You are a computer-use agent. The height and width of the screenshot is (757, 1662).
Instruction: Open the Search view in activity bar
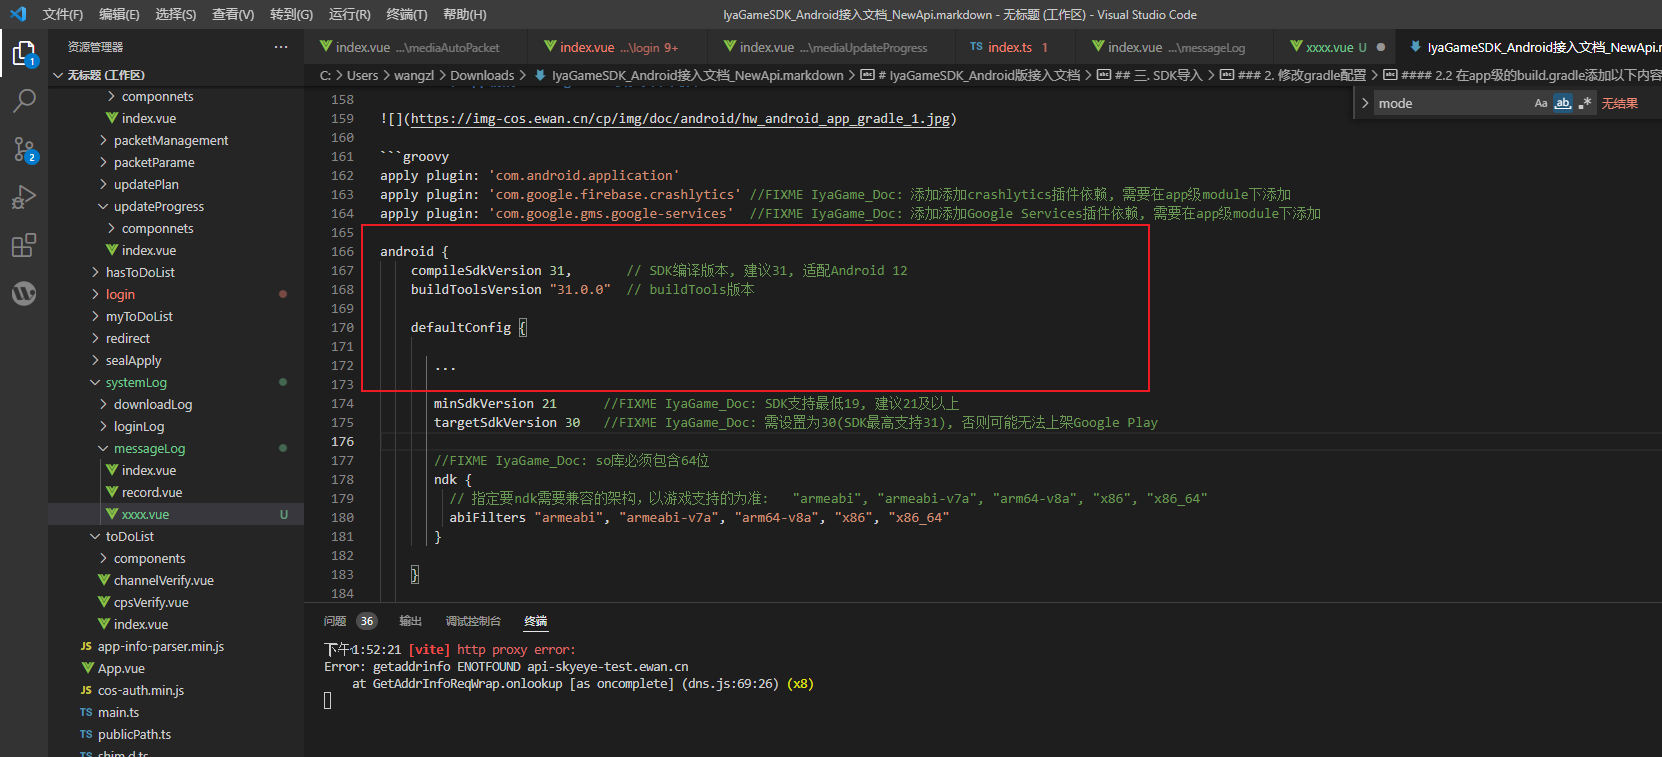point(24,101)
